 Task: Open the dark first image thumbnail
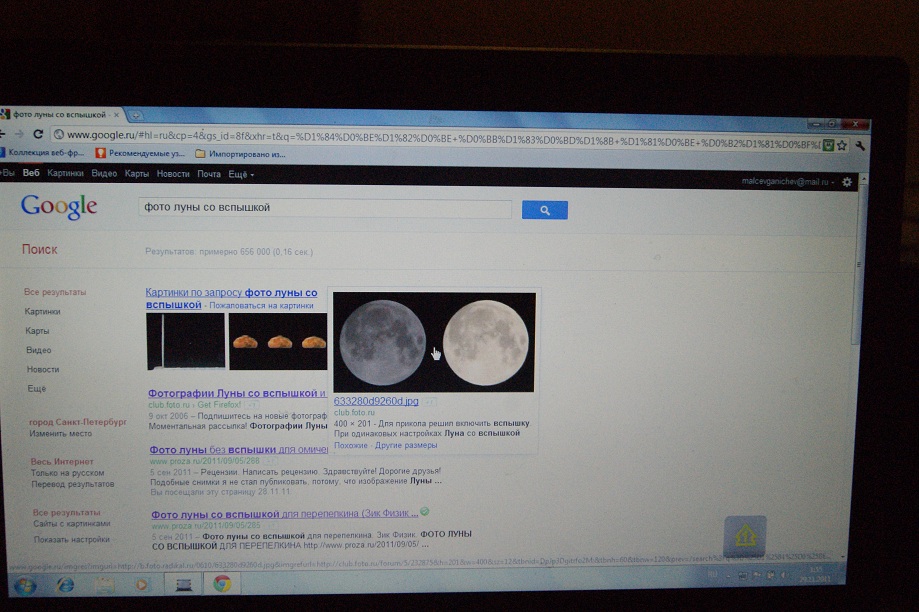point(186,341)
